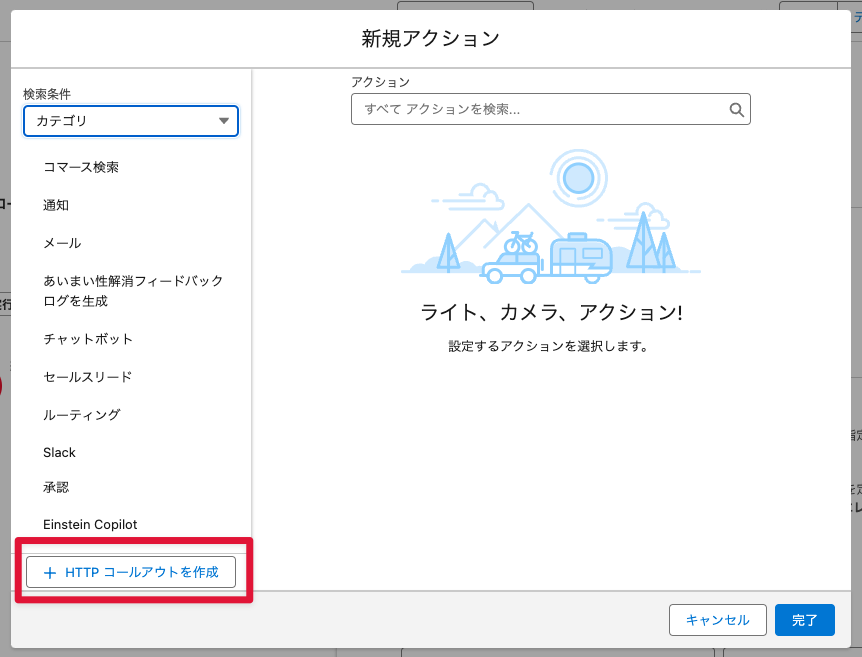The image size is (862, 657).
Task: Open the カテゴリ search condition dropdown
Action: tap(131, 121)
